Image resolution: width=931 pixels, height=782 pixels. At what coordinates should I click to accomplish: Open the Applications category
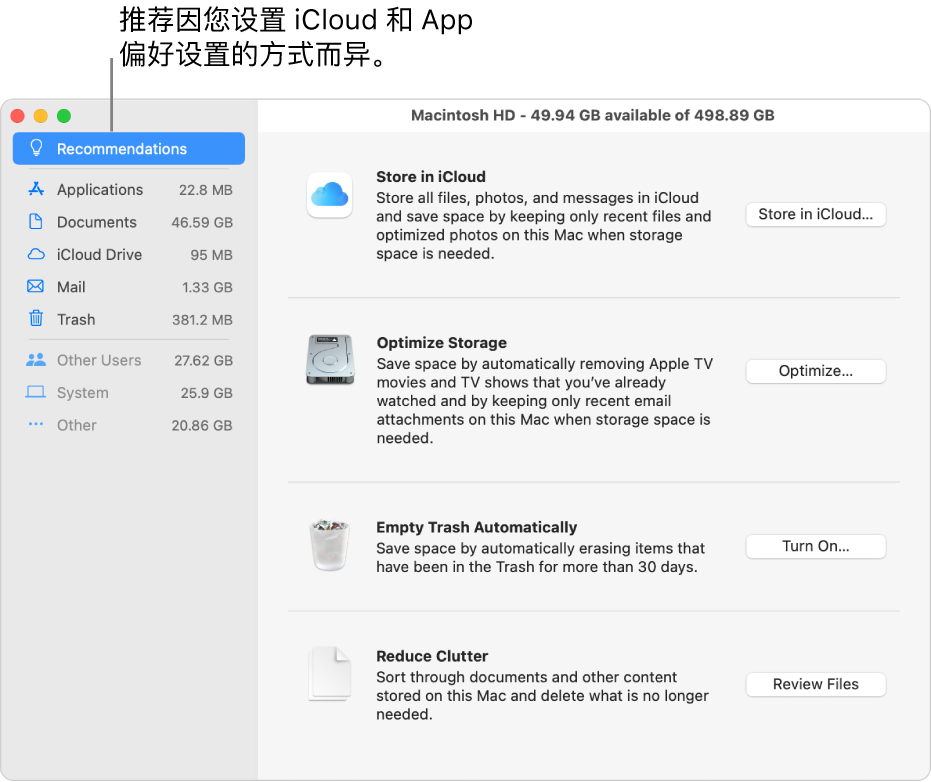[129, 189]
